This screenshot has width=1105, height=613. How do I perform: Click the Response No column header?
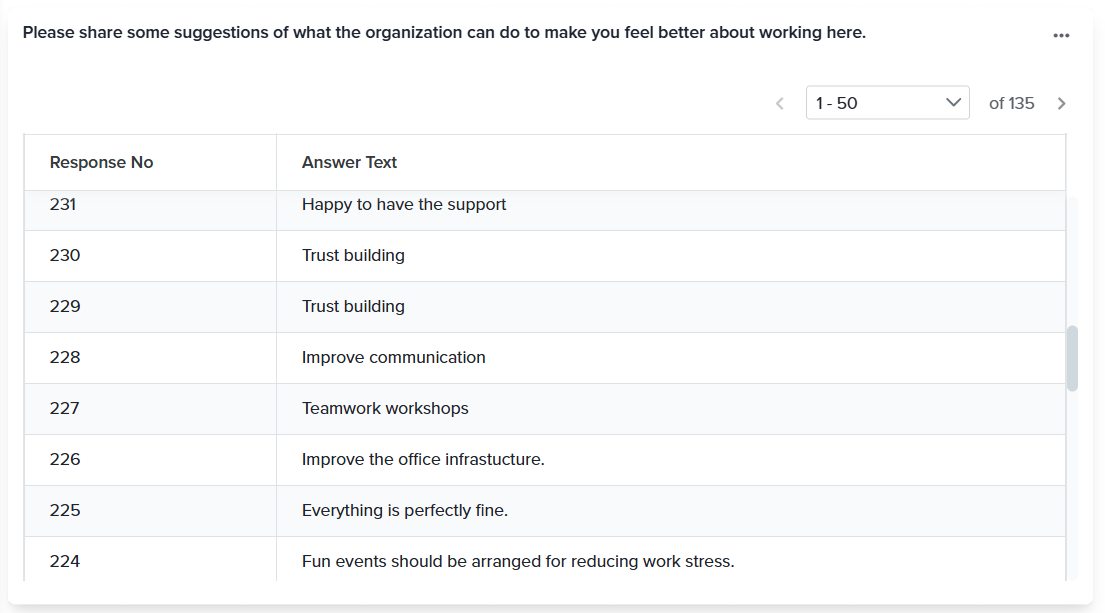[102, 162]
